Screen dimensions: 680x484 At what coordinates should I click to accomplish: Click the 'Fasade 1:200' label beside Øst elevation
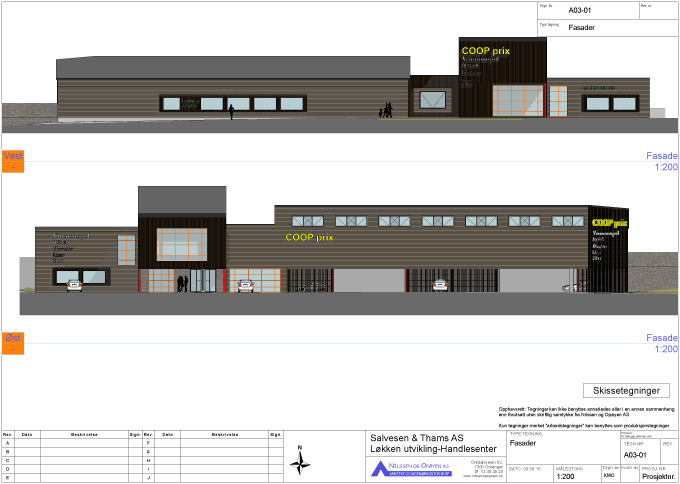(662, 343)
